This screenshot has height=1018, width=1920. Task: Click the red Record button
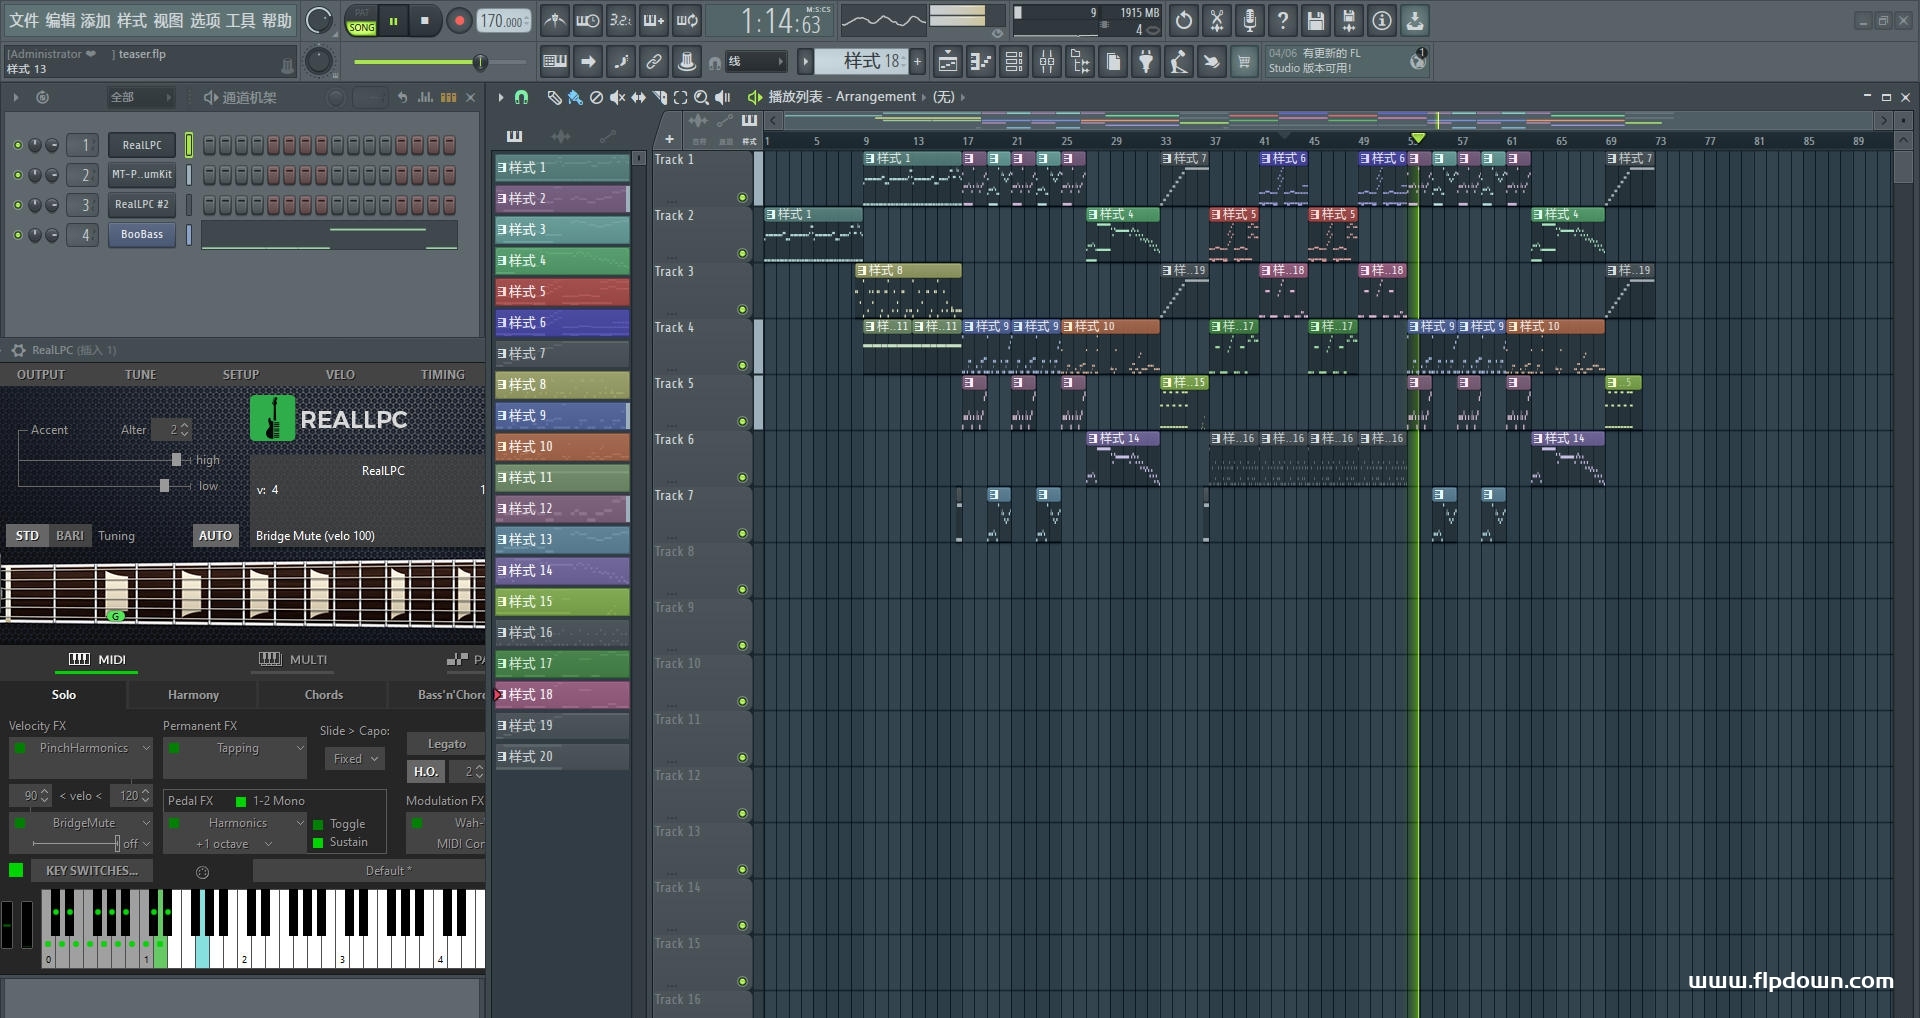pos(459,21)
